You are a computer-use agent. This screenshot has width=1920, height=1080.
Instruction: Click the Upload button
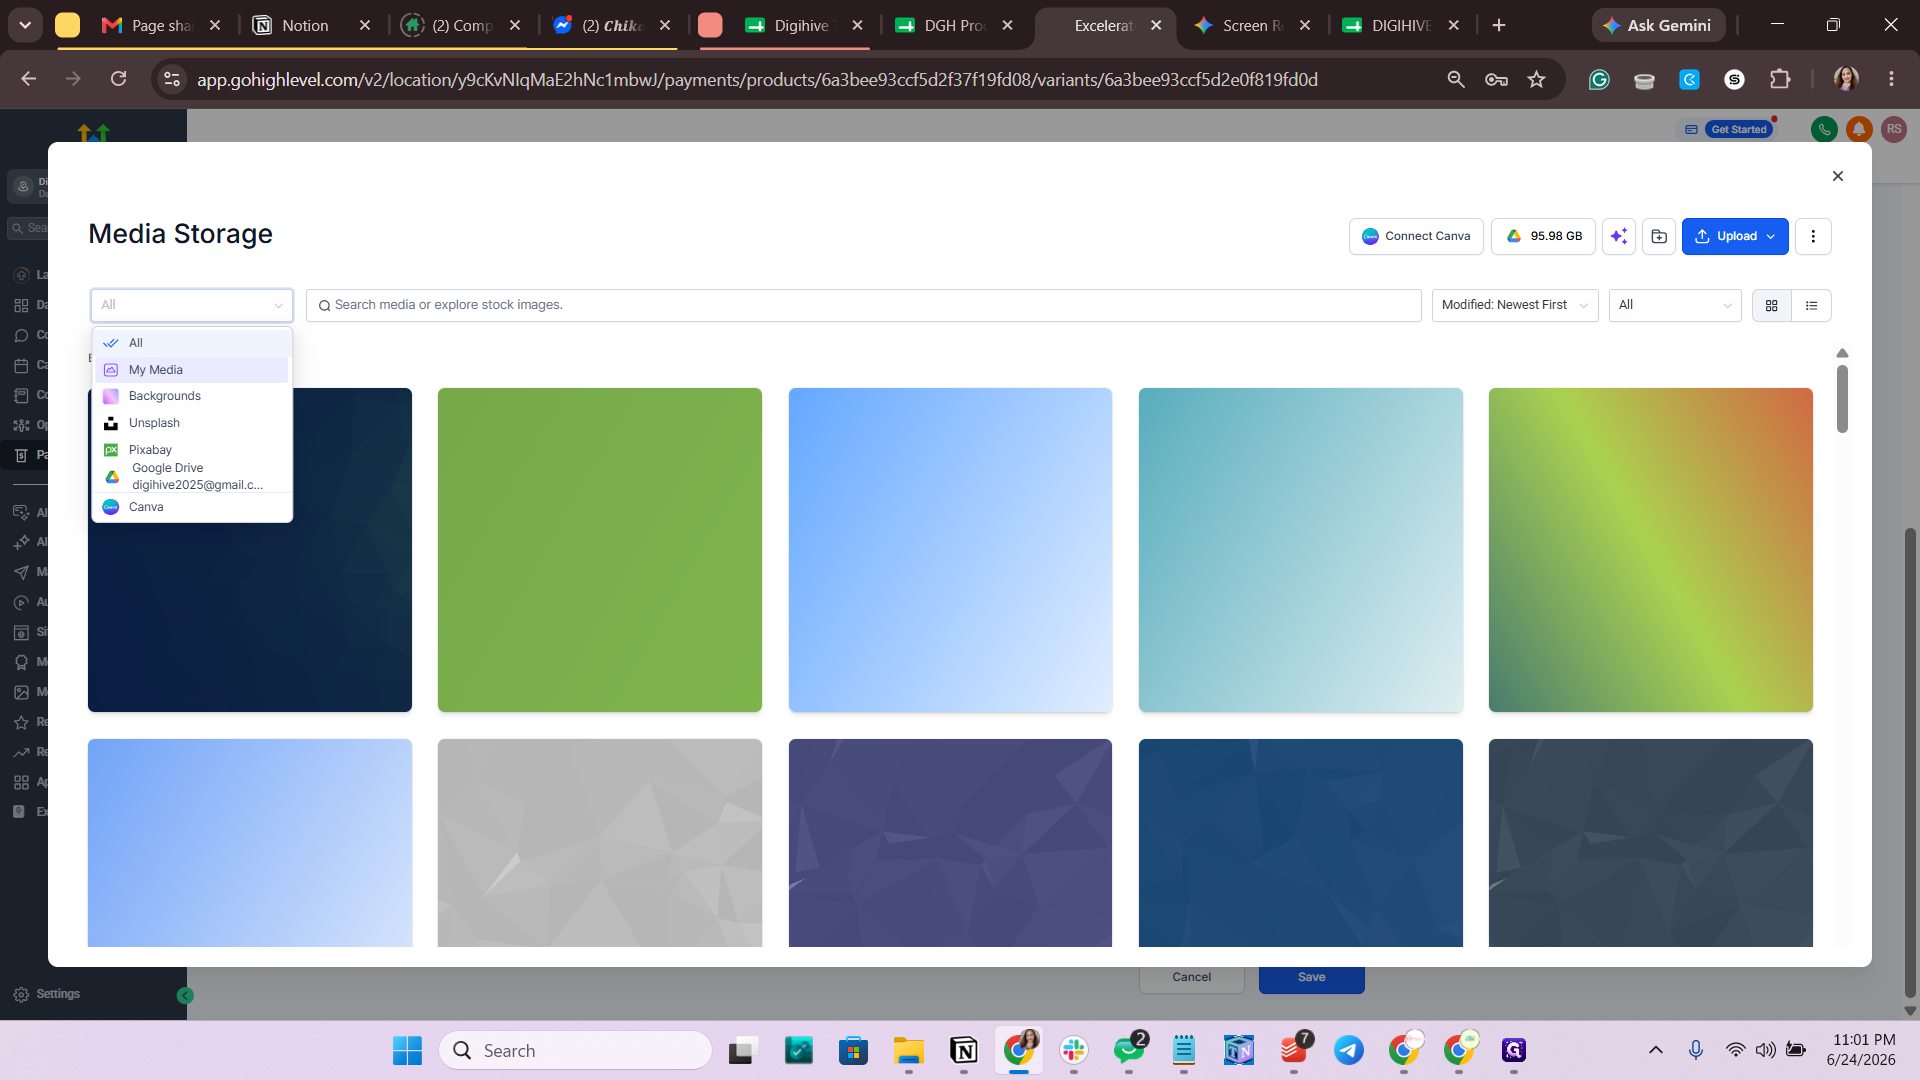click(x=1735, y=236)
